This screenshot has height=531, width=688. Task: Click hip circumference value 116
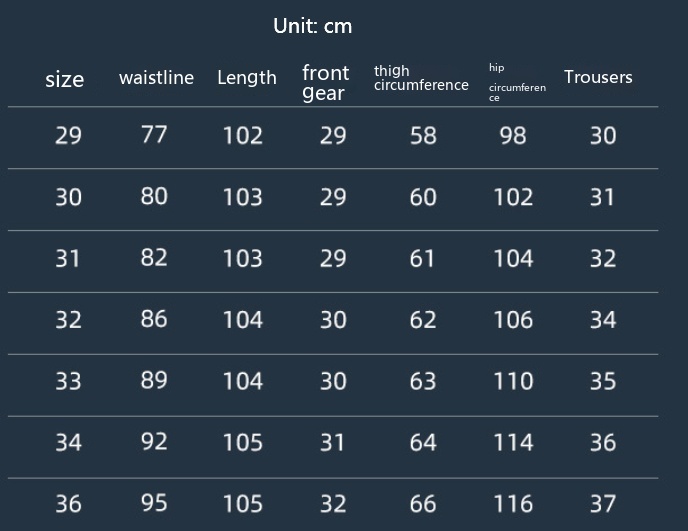(x=513, y=503)
